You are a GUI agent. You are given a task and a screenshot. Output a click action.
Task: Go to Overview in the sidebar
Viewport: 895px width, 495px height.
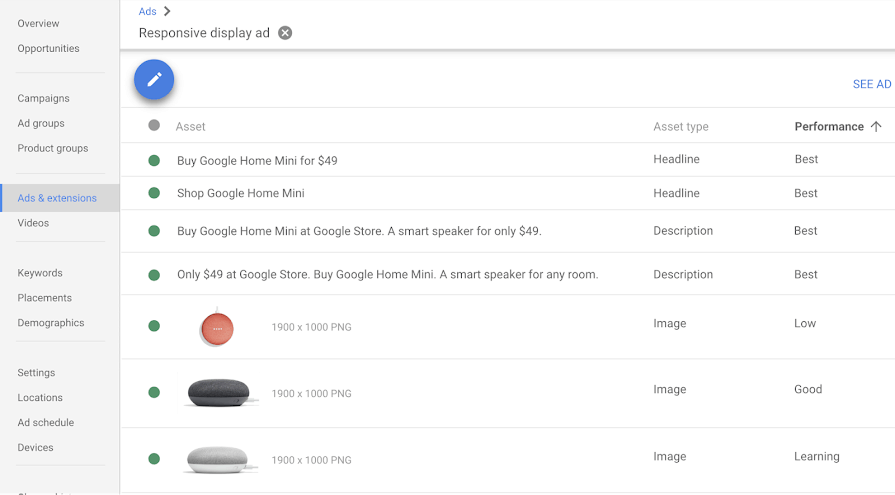38,23
